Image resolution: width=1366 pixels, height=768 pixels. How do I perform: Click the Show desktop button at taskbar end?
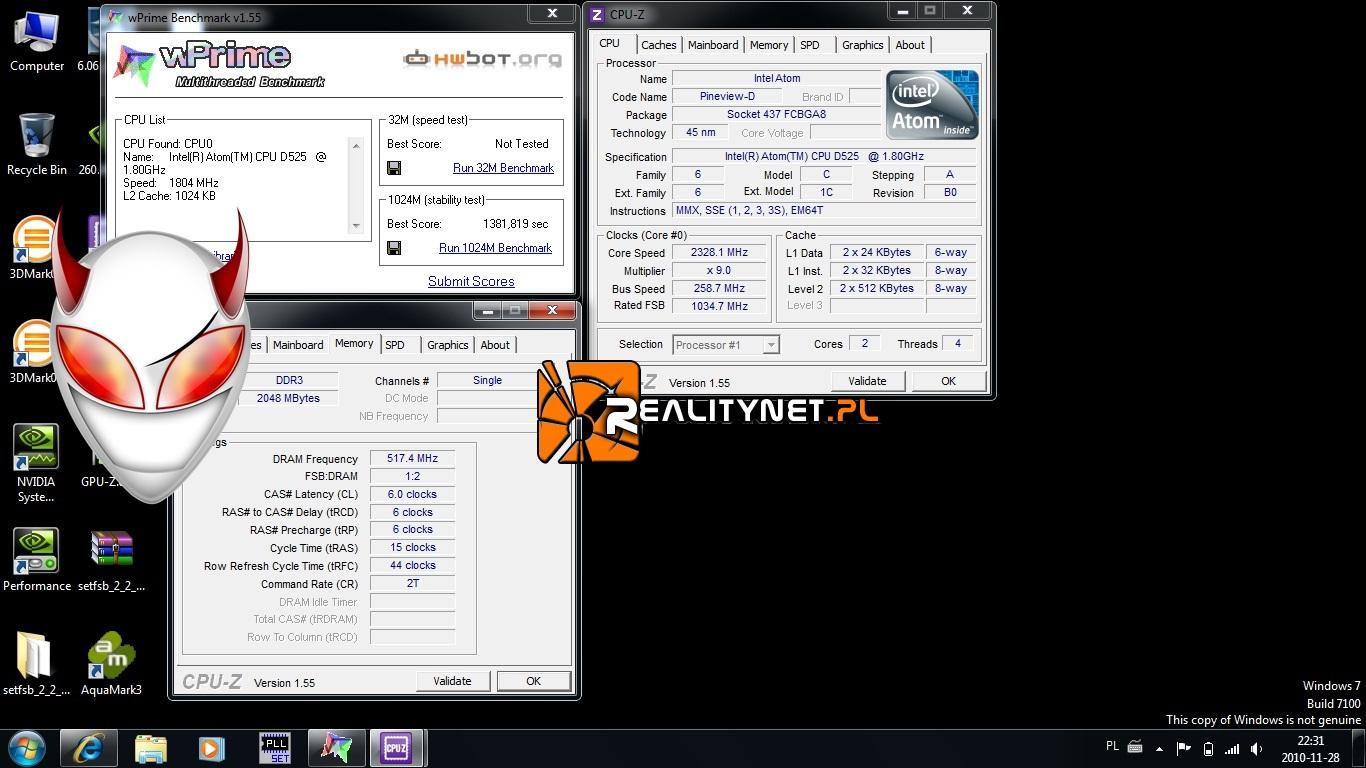tap(1359, 748)
